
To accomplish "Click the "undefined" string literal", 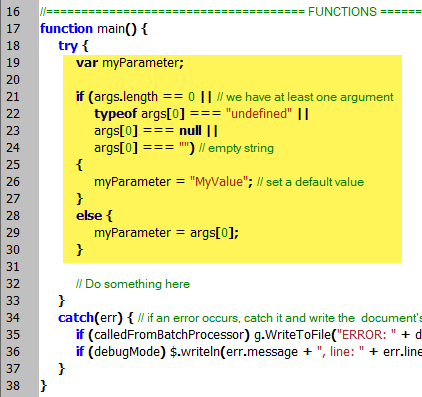I will [x=259, y=114].
